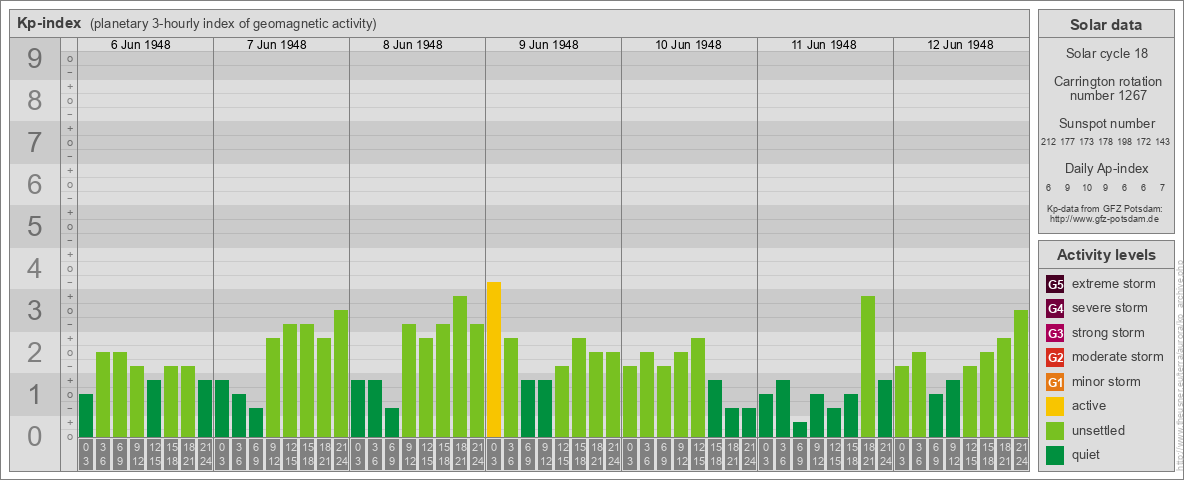
Task: Click the yellow active bar on 9 Jun
Action: [494, 359]
